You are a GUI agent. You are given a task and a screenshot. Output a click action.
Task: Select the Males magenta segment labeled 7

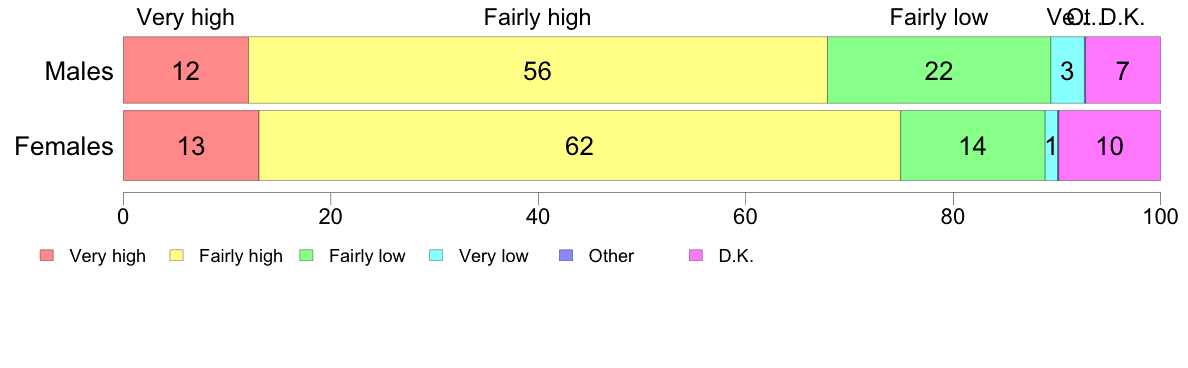pyautogui.click(x=1124, y=70)
